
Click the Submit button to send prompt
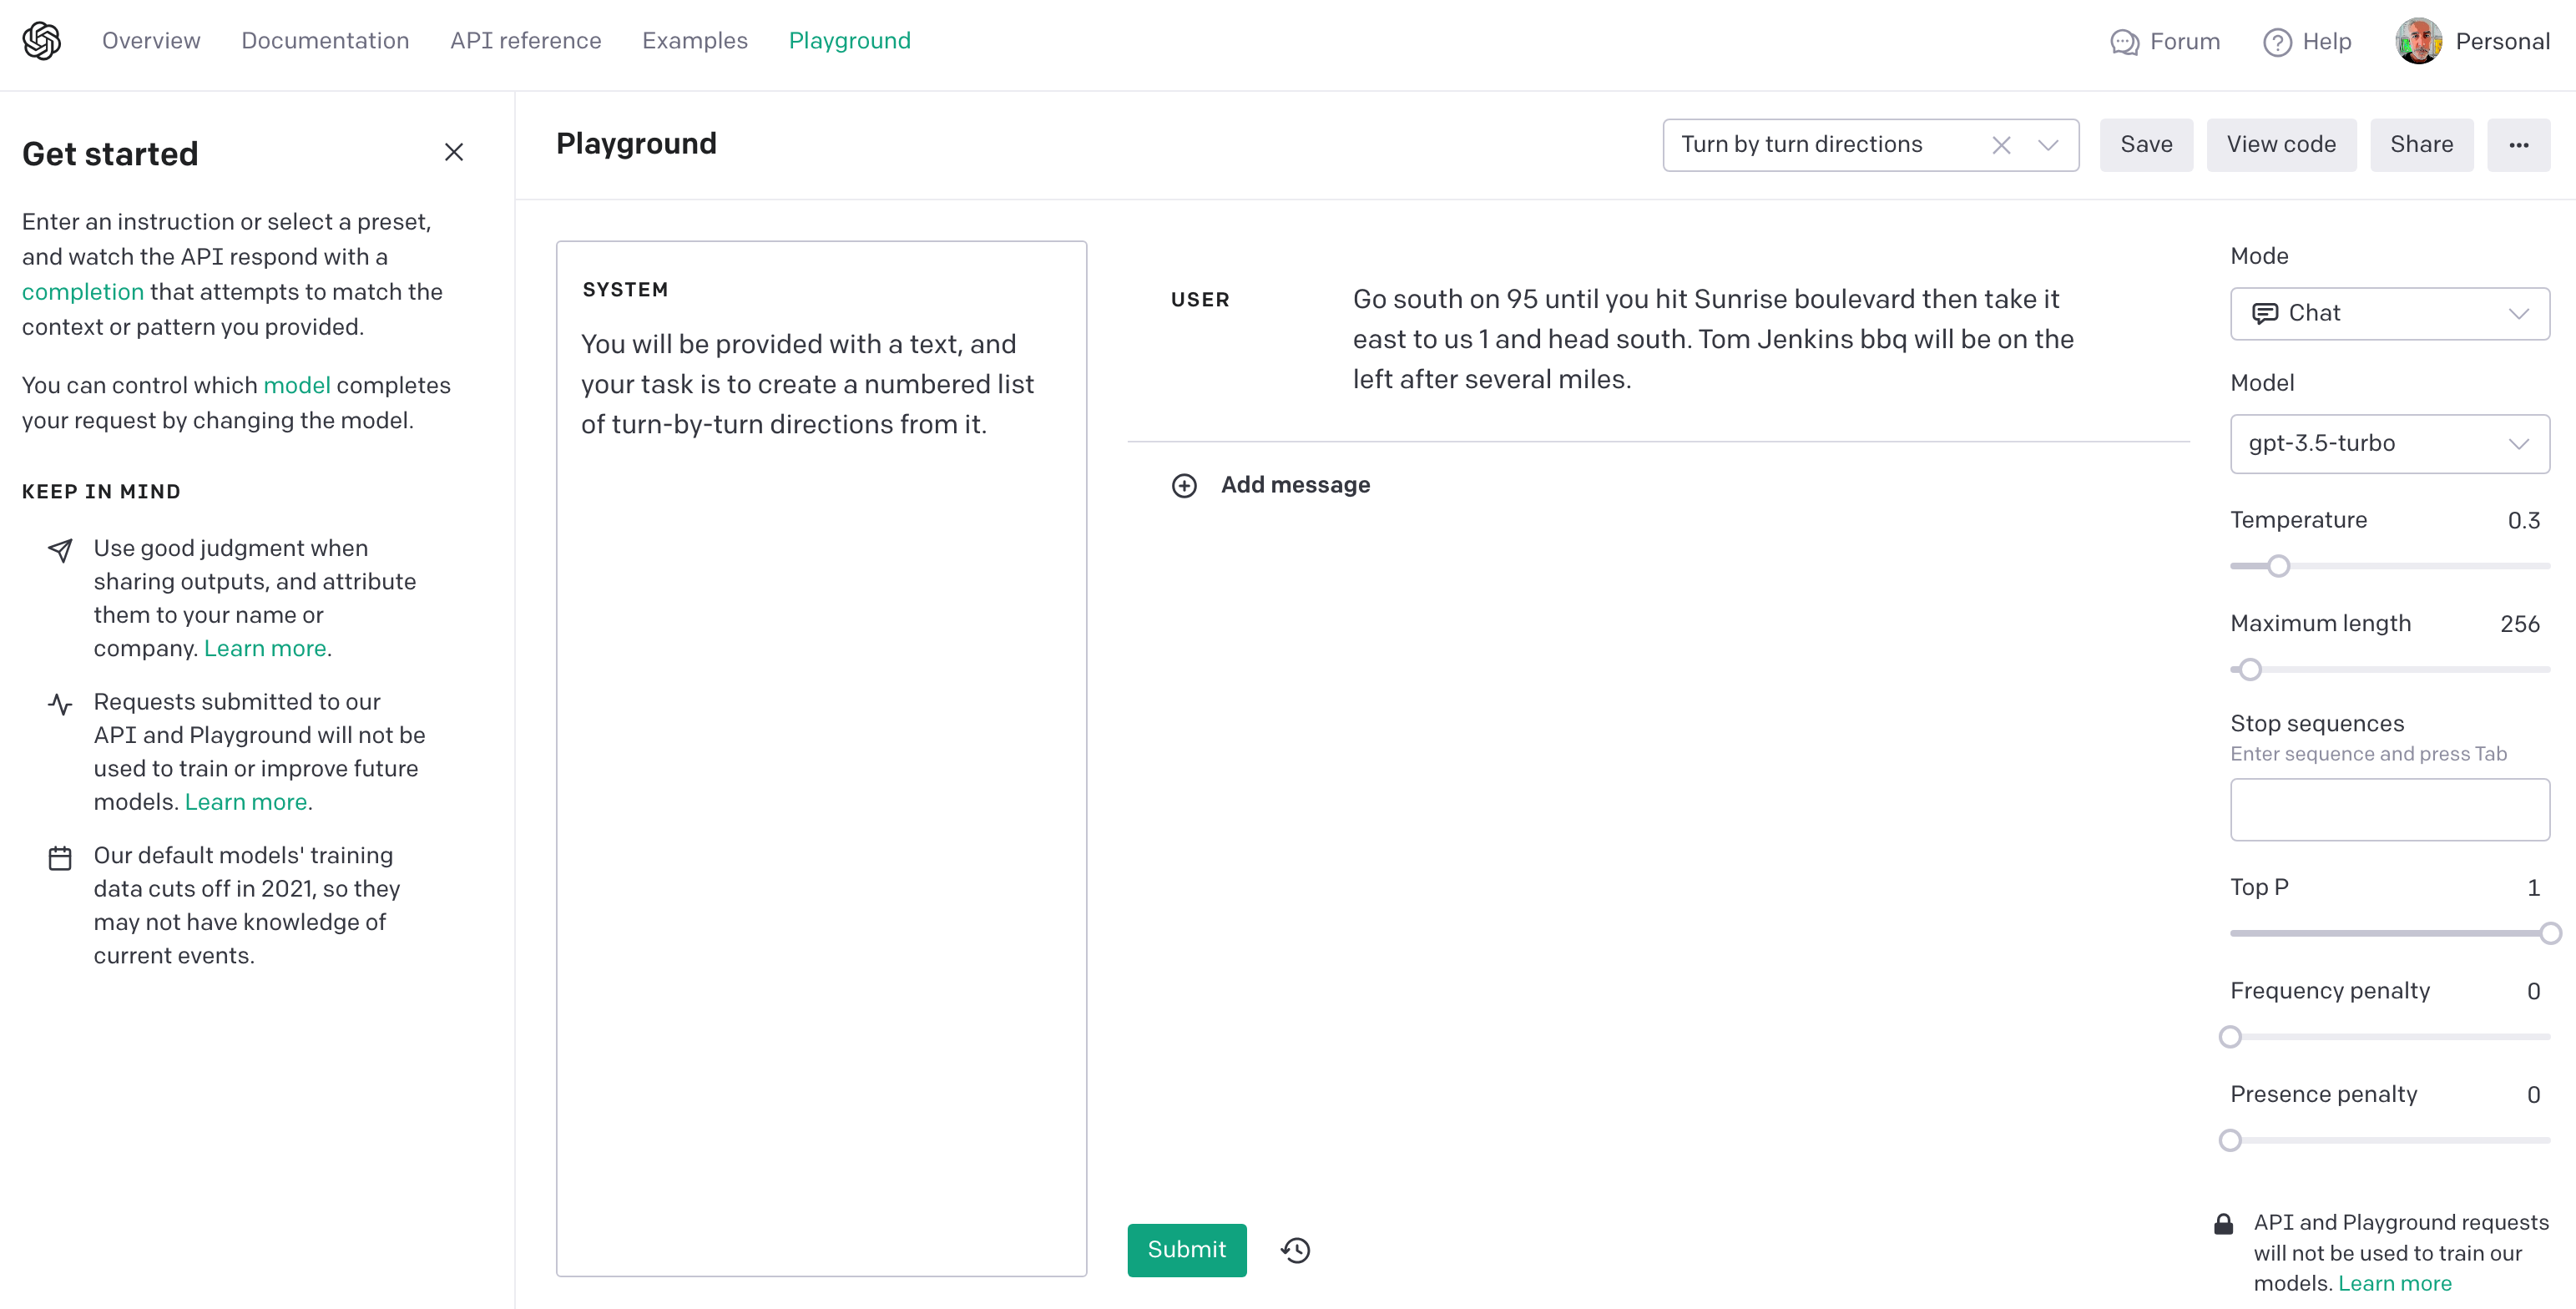coord(1187,1249)
